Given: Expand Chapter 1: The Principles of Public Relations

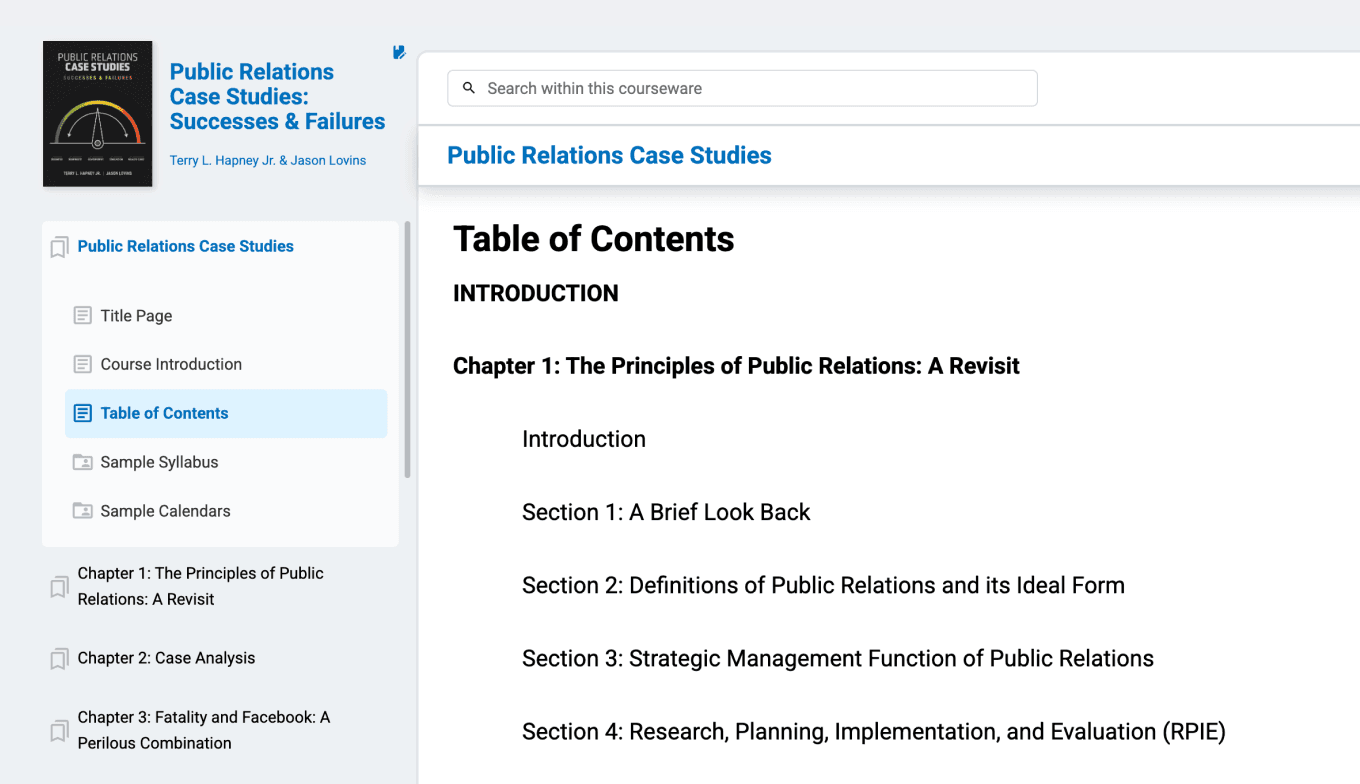Looking at the screenshot, I should pyautogui.click(x=200, y=586).
